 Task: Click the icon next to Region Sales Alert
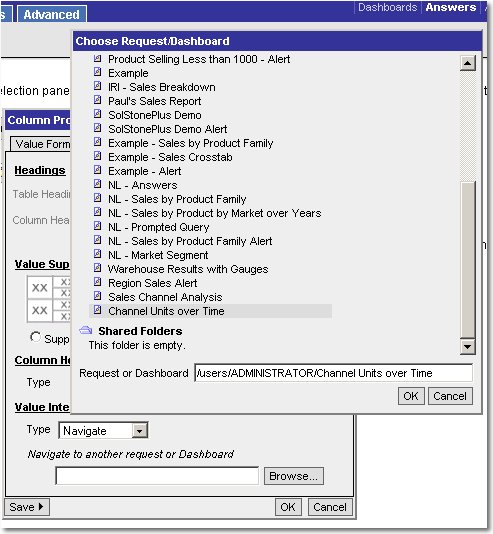point(97,282)
